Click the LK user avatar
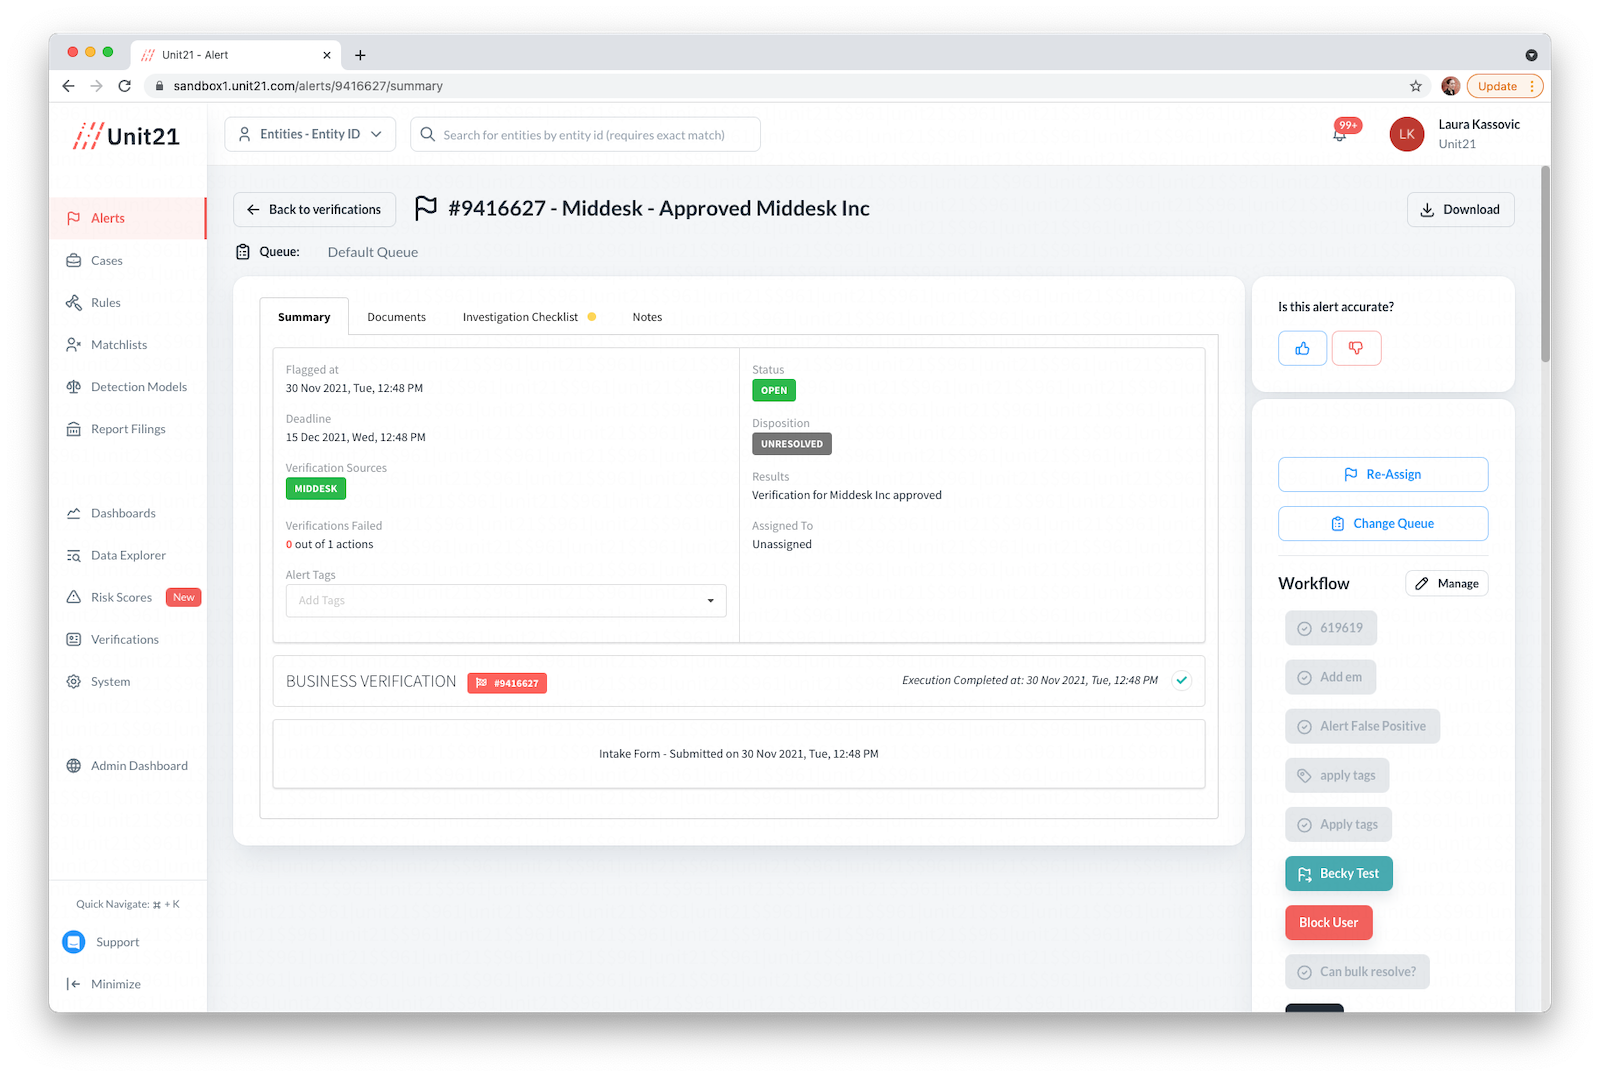Viewport: 1600px width, 1077px height. (x=1407, y=134)
